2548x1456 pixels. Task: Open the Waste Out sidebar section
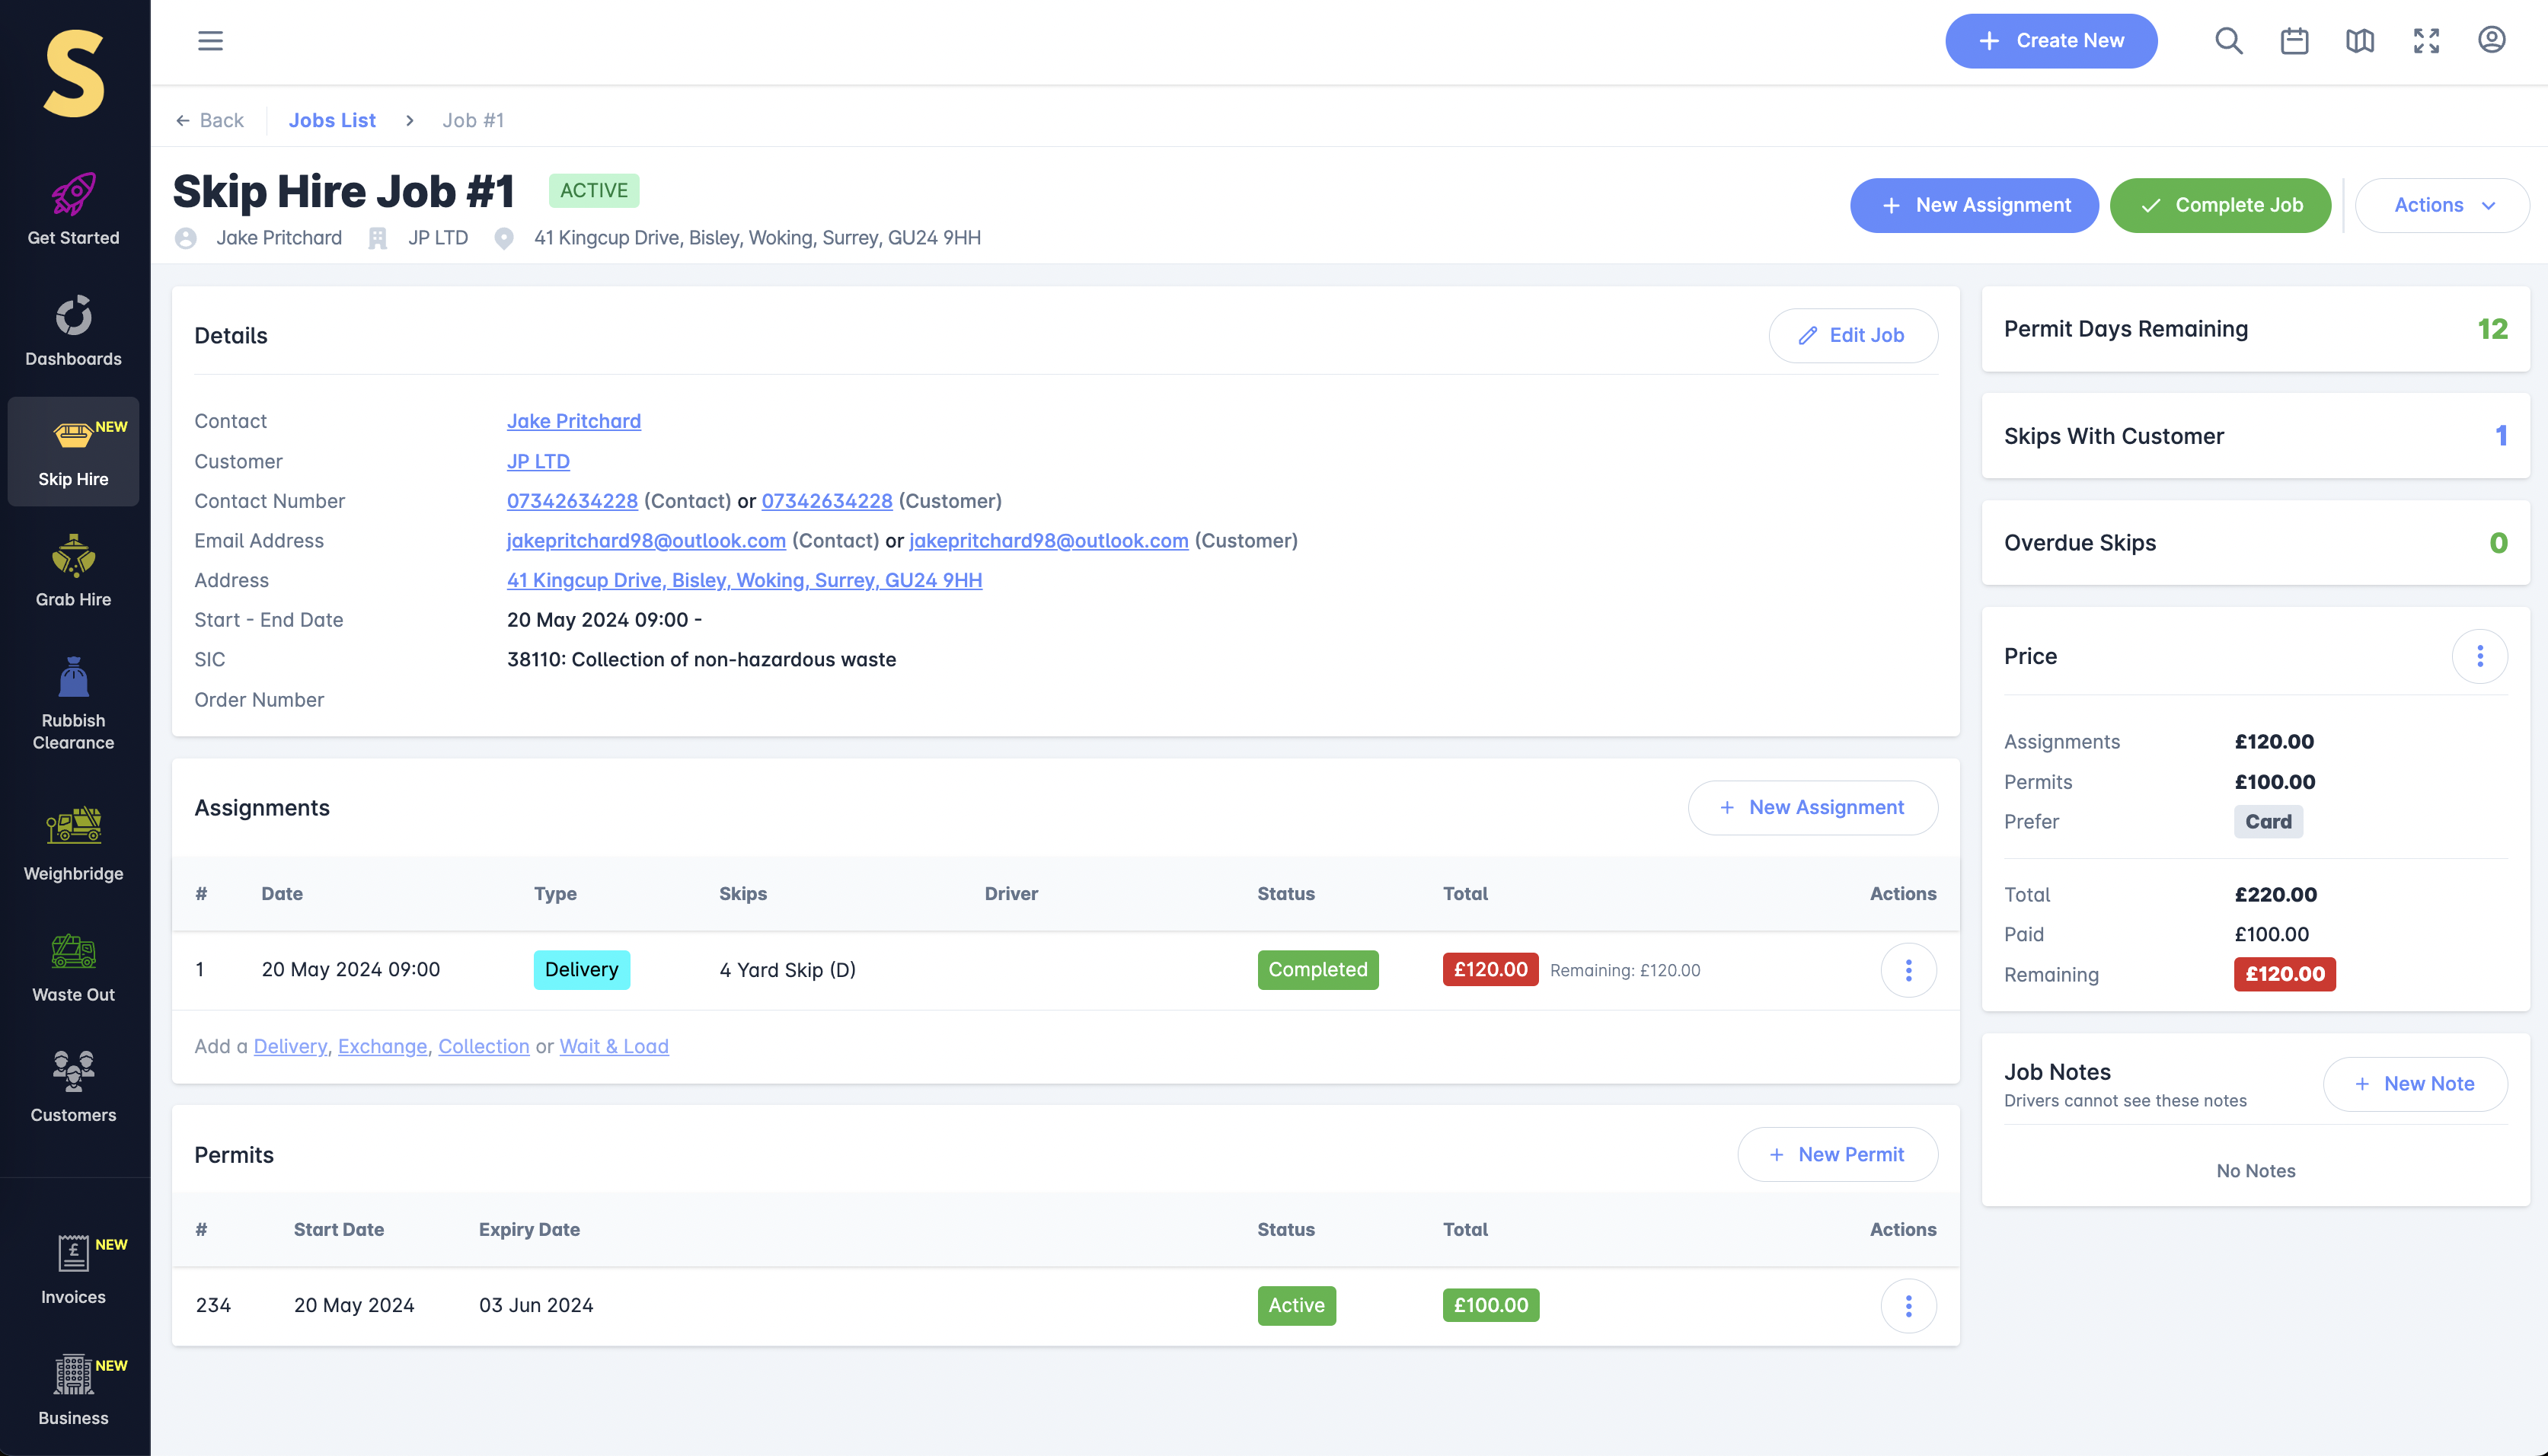click(73, 967)
